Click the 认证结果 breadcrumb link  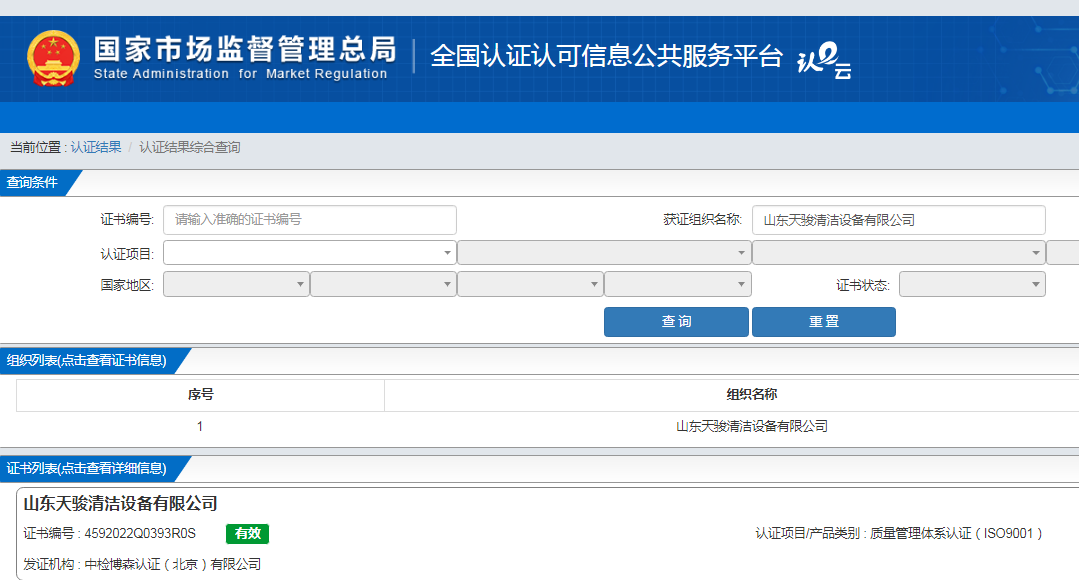point(96,147)
